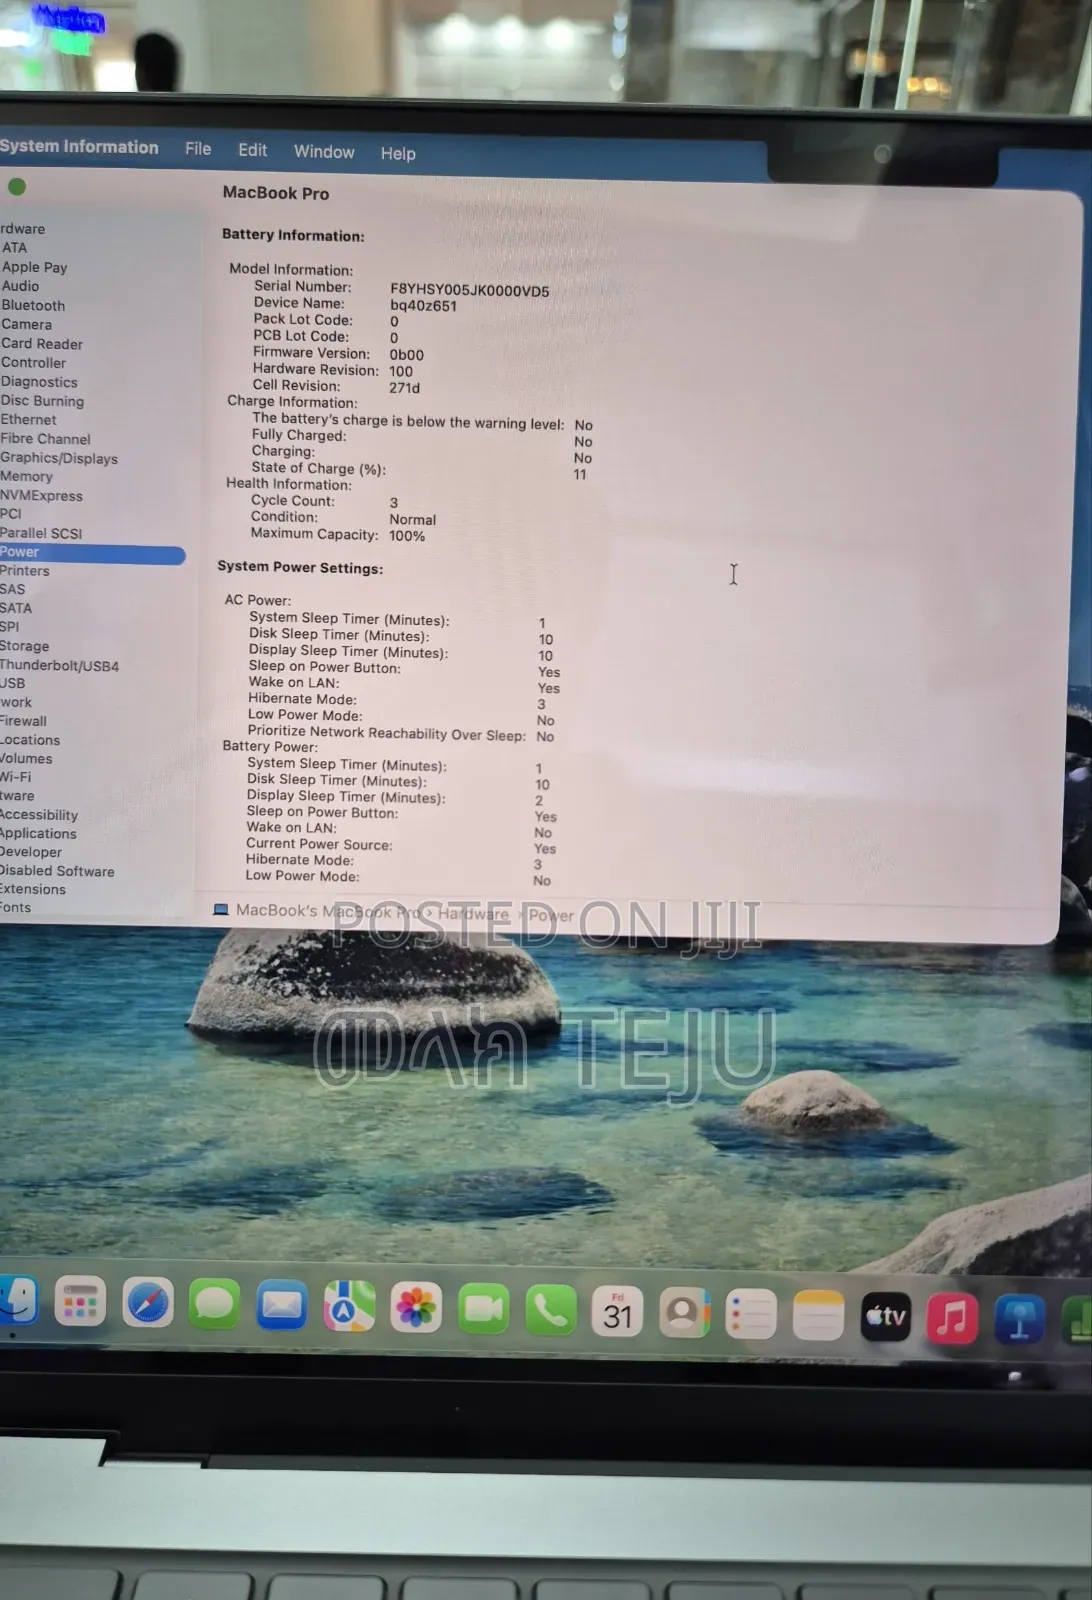Viewport: 1092px width, 1600px height.
Task: Select Audio in the sidebar
Action: pos(20,286)
